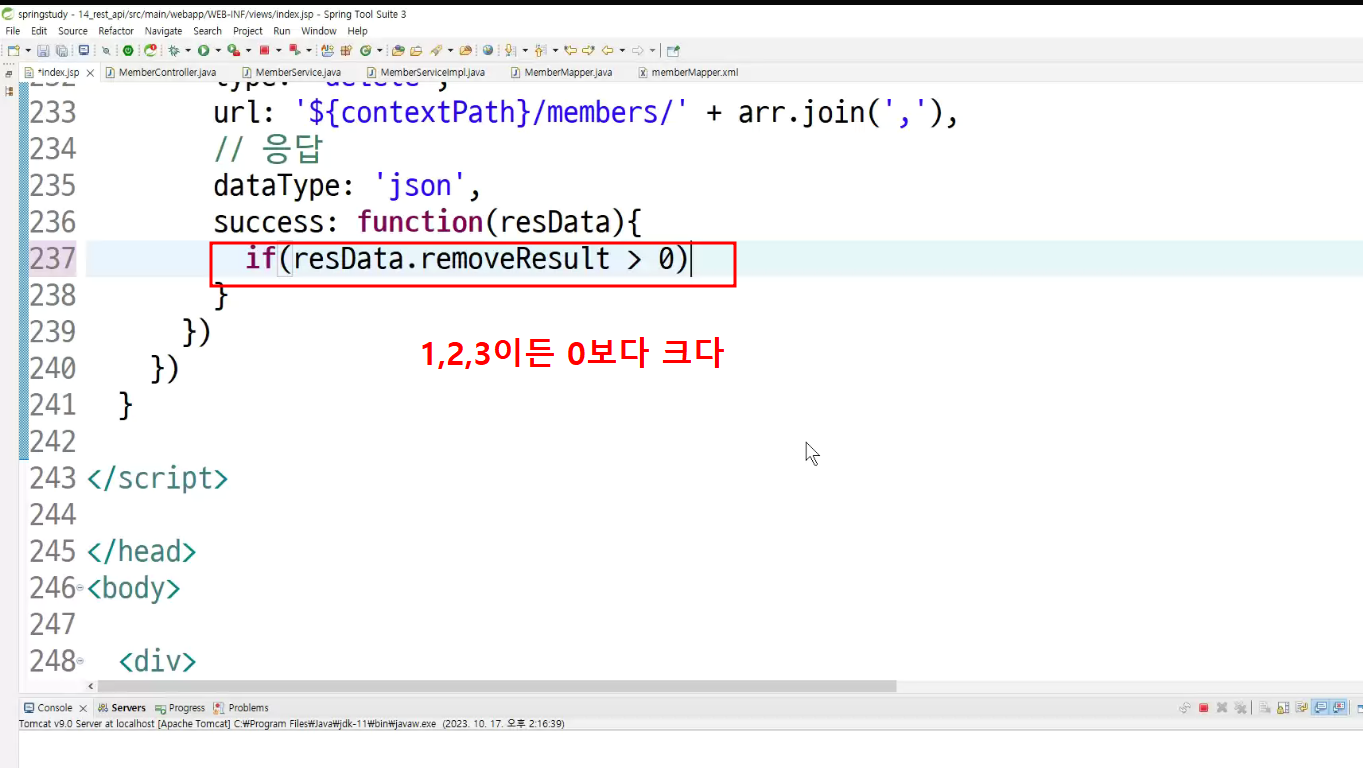The image size is (1363, 768).
Task: Click the closing </script> tag
Action: (x=158, y=478)
